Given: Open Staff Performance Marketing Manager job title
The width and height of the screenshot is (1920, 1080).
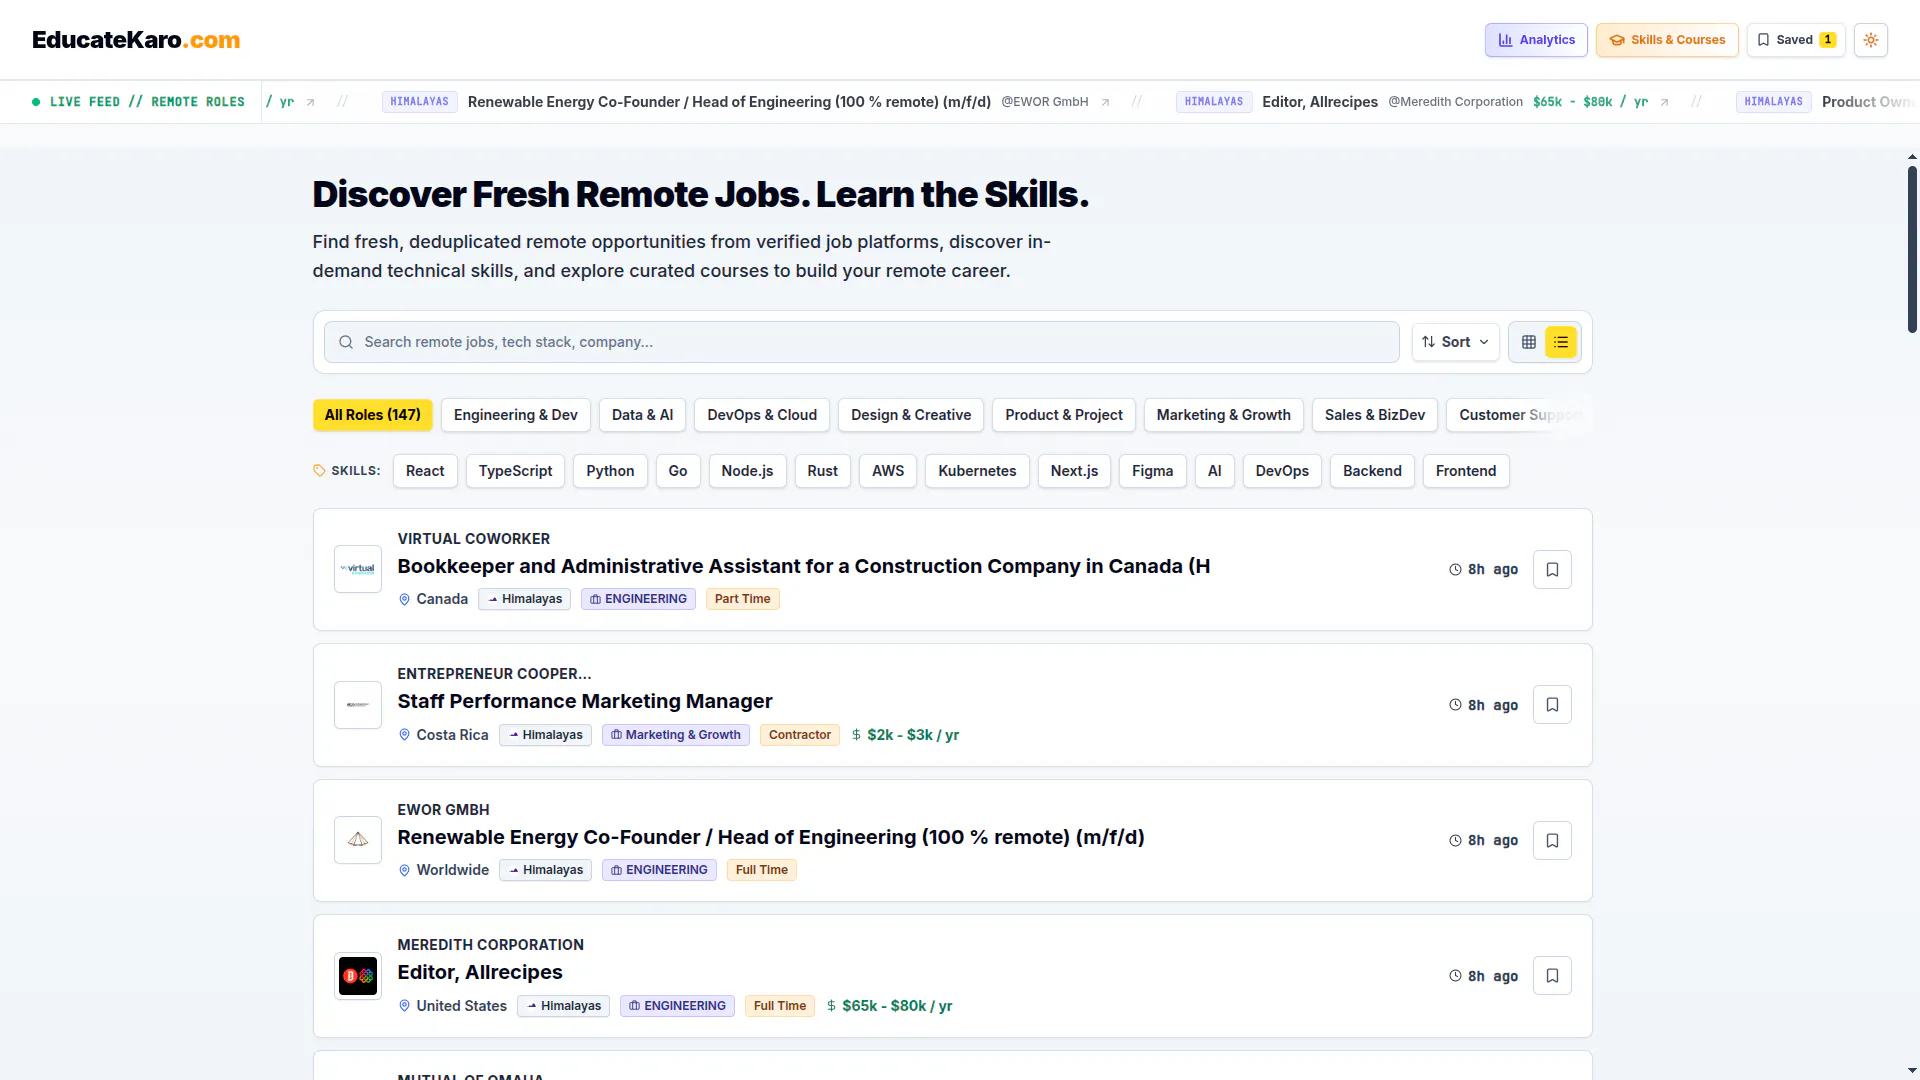Looking at the screenshot, I should tap(585, 702).
